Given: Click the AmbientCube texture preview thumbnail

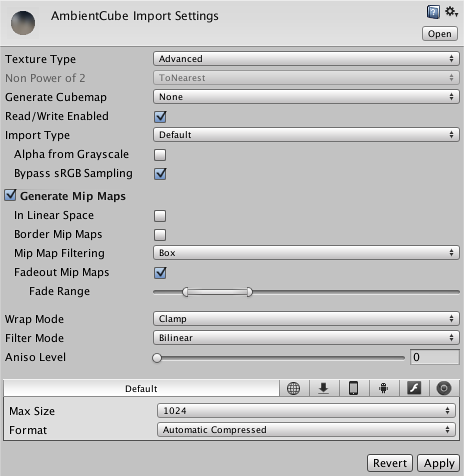Looking at the screenshot, I should click(23, 23).
